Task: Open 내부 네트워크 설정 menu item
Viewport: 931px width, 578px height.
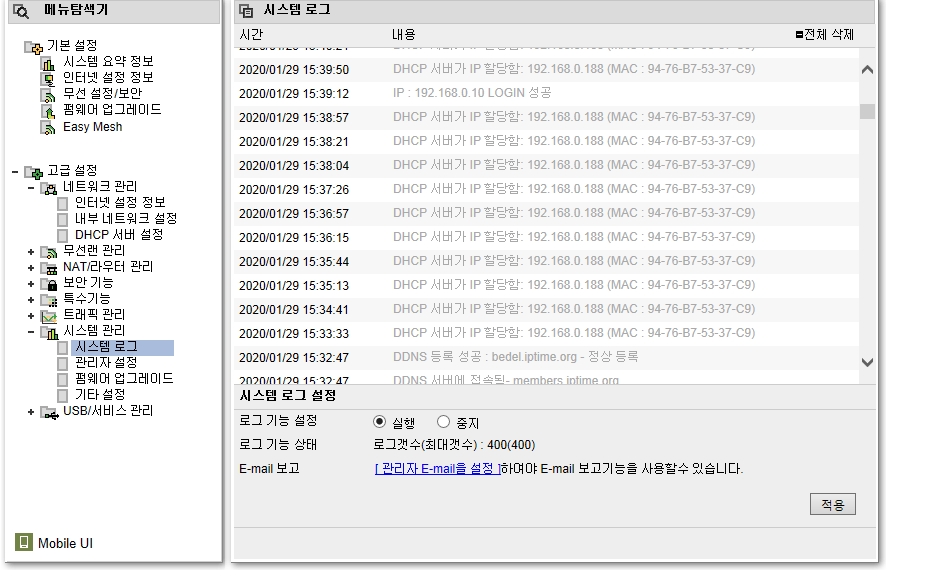Action: tap(126, 219)
